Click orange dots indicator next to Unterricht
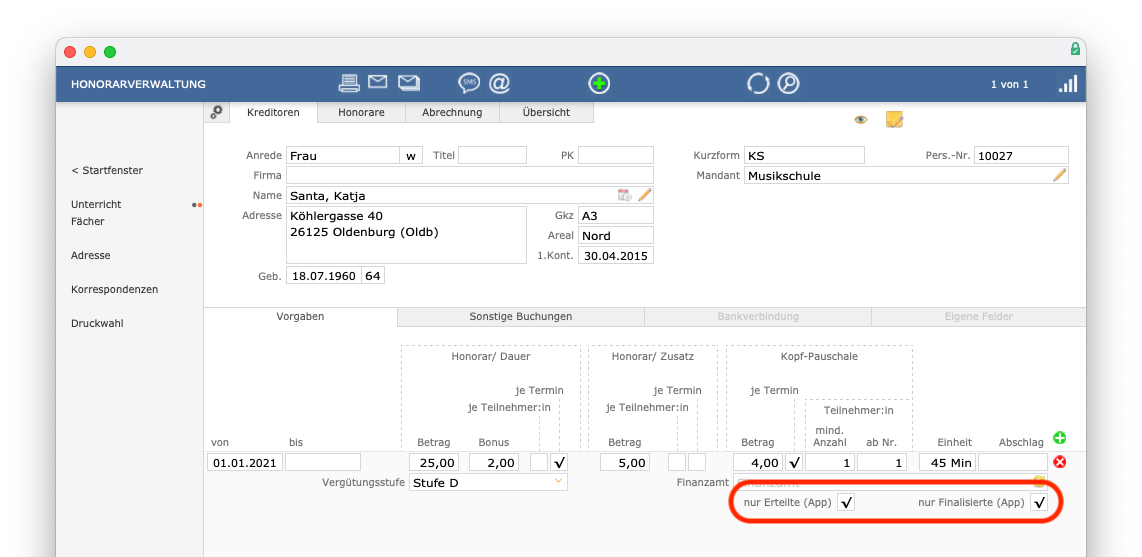Image resolution: width=1142 pixels, height=557 pixels. pos(197,205)
